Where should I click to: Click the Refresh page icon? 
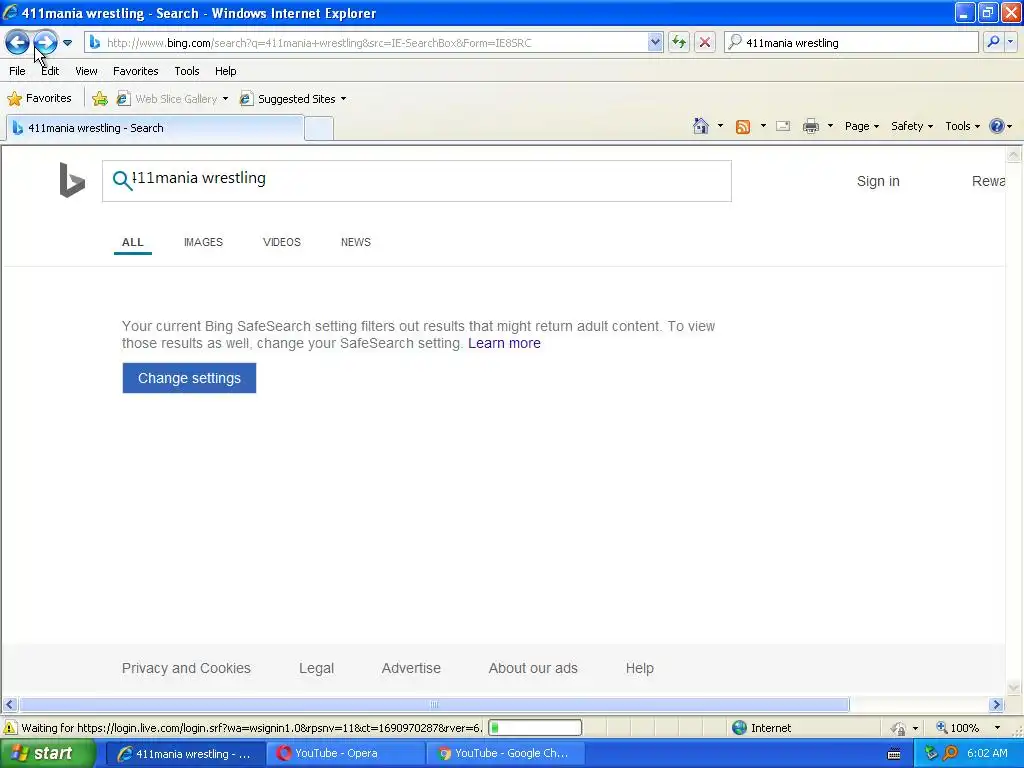679,43
